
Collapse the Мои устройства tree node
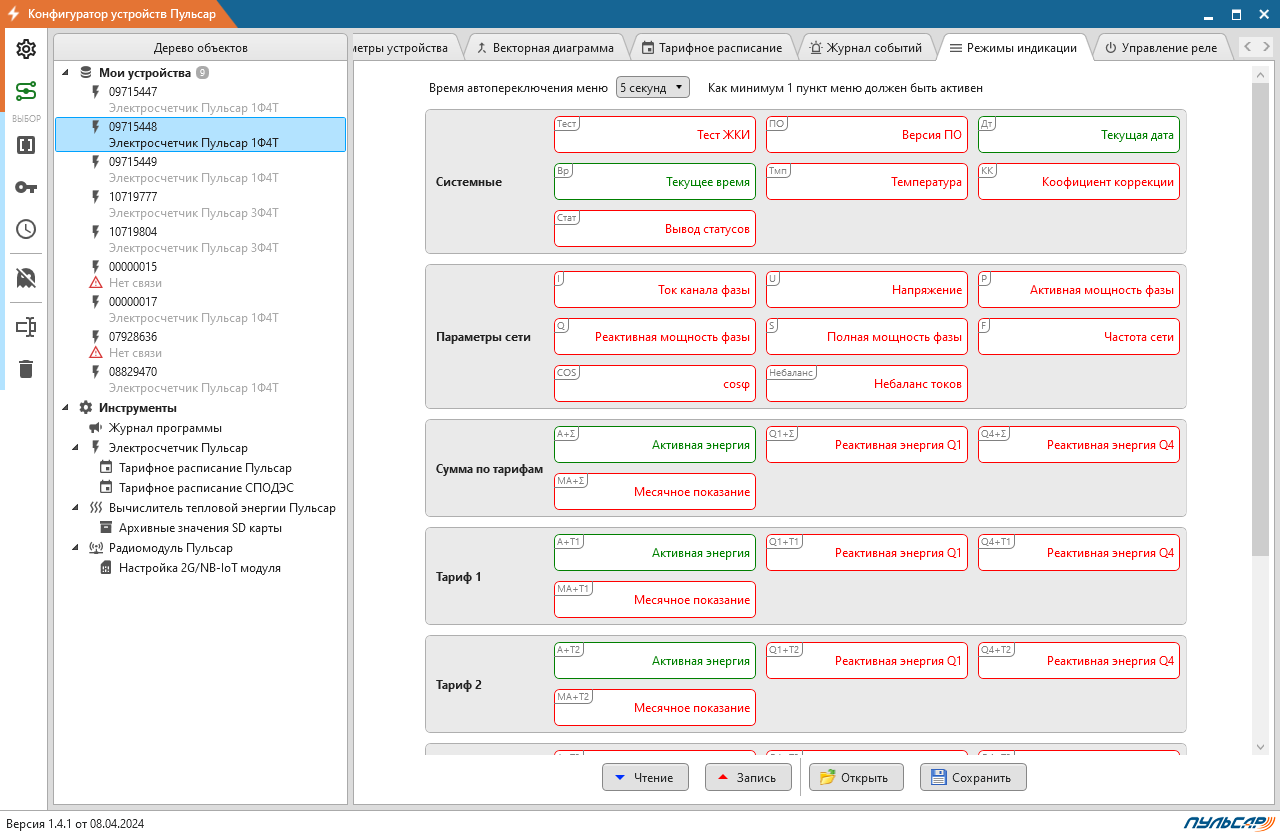[x=66, y=73]
